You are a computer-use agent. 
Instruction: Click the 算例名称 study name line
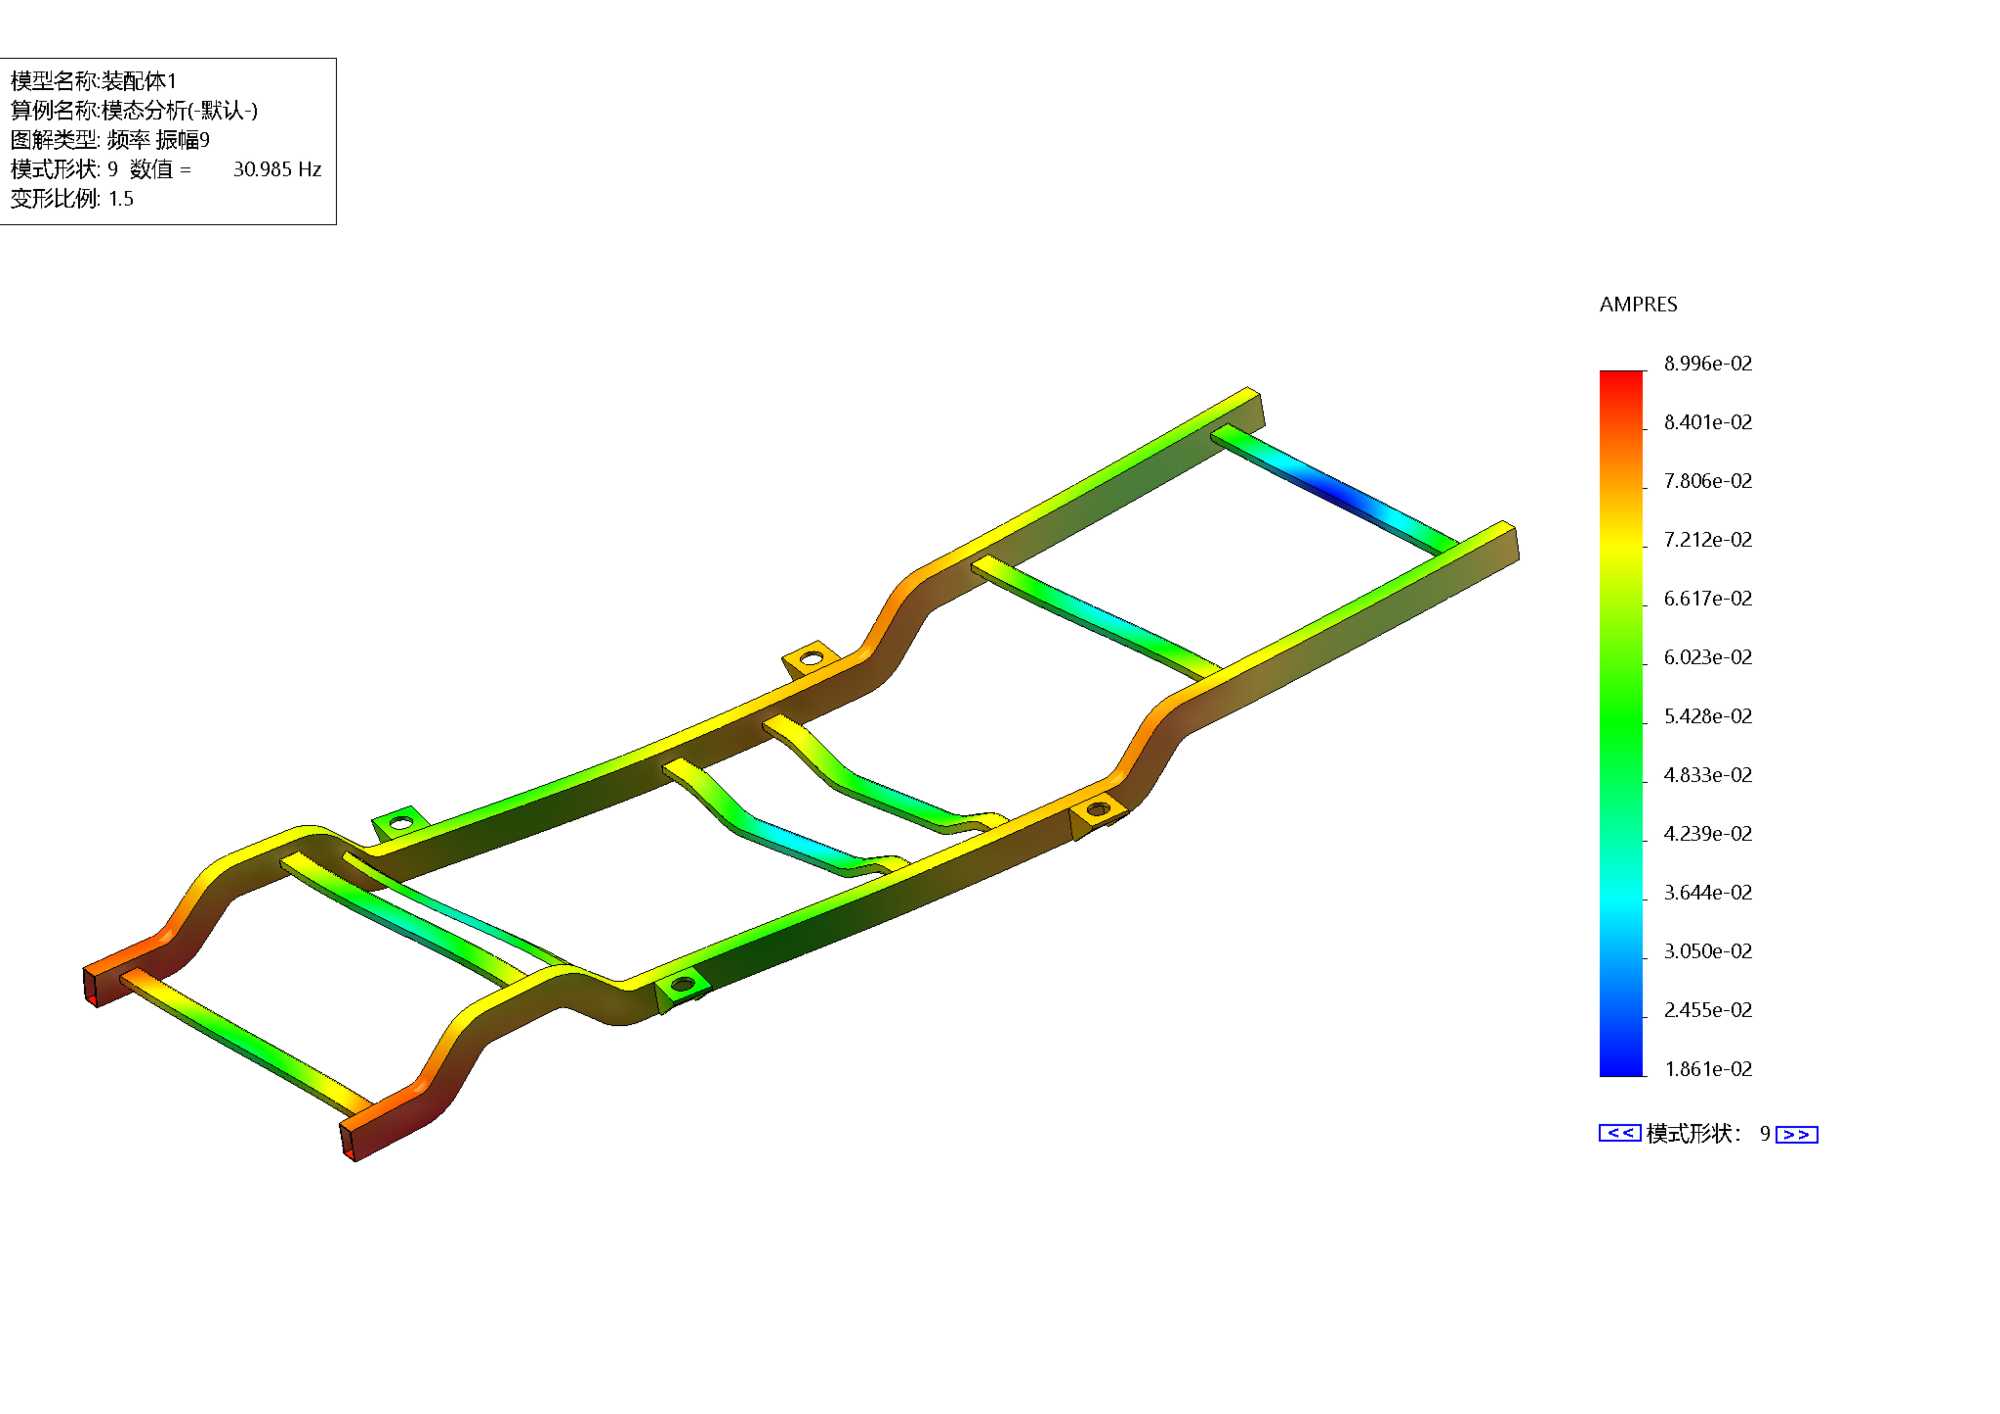(134, 110)
